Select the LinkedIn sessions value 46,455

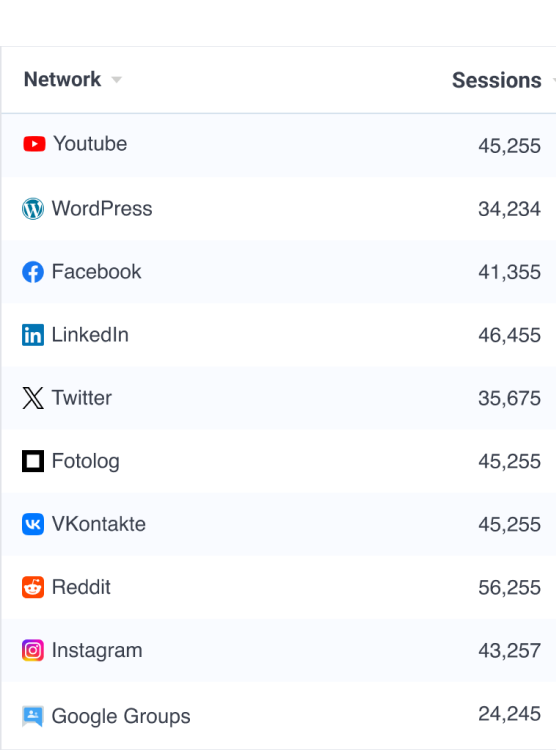(x=510, y=335)
